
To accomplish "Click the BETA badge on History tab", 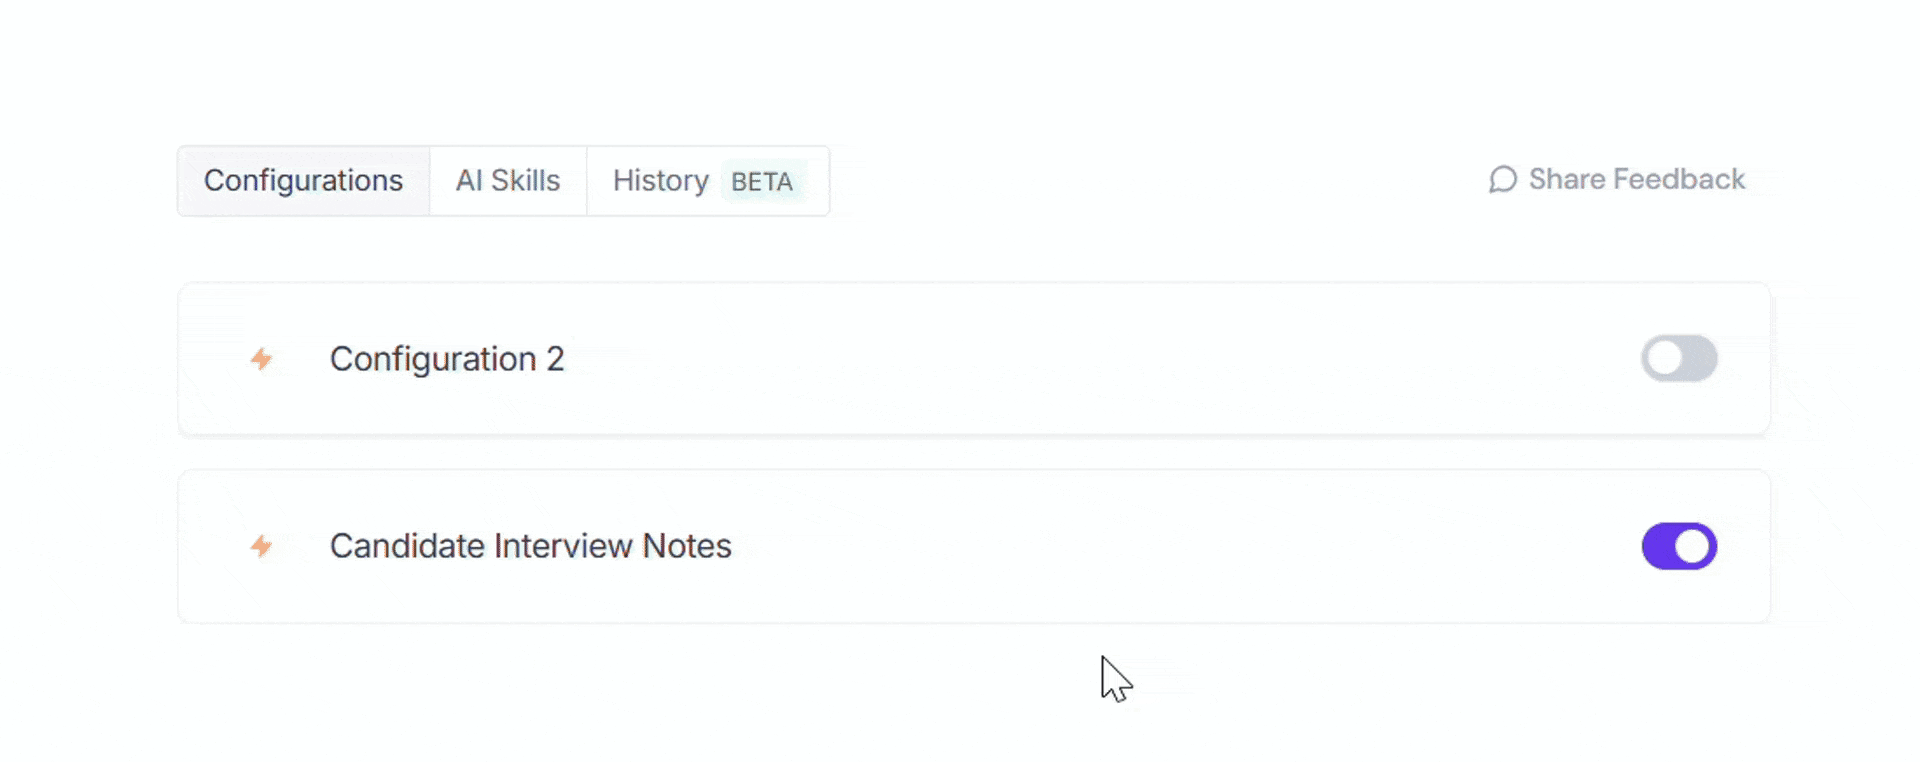I will 762,182.
